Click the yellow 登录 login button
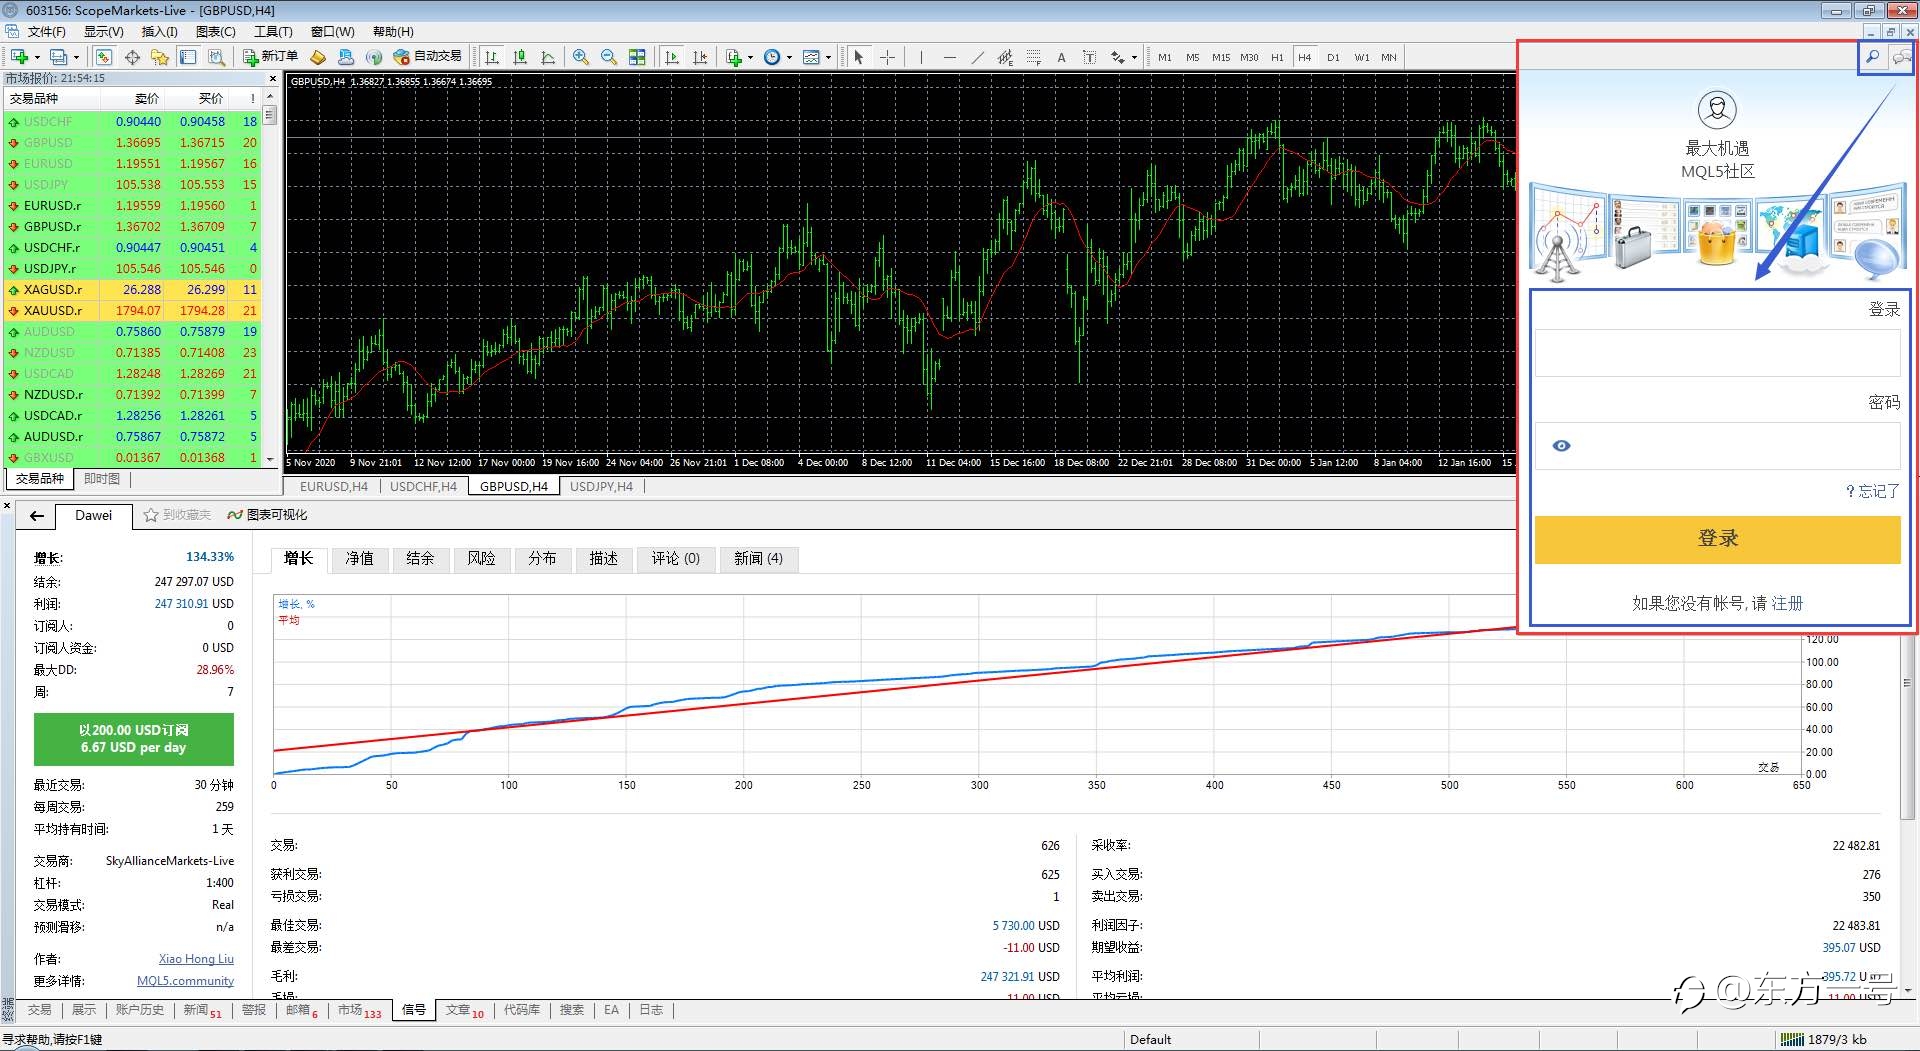 1717,539
